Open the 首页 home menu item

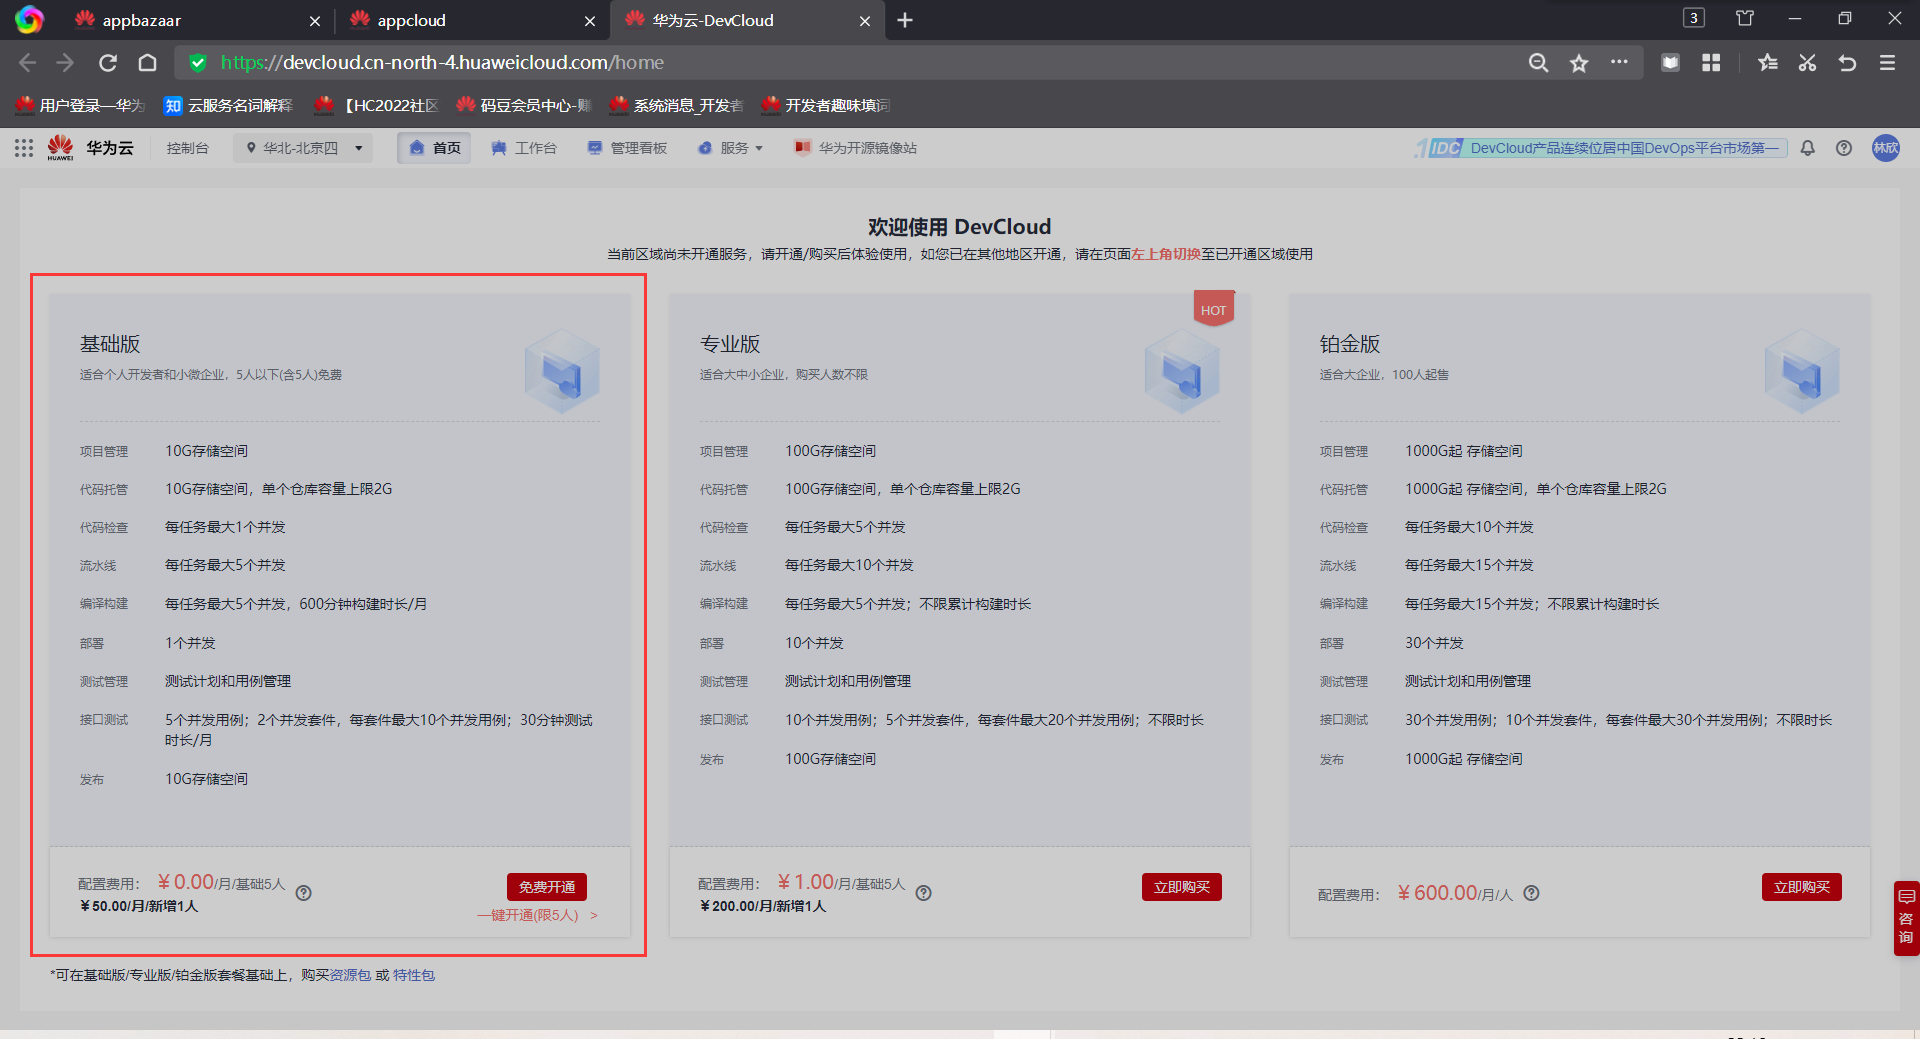434,148
